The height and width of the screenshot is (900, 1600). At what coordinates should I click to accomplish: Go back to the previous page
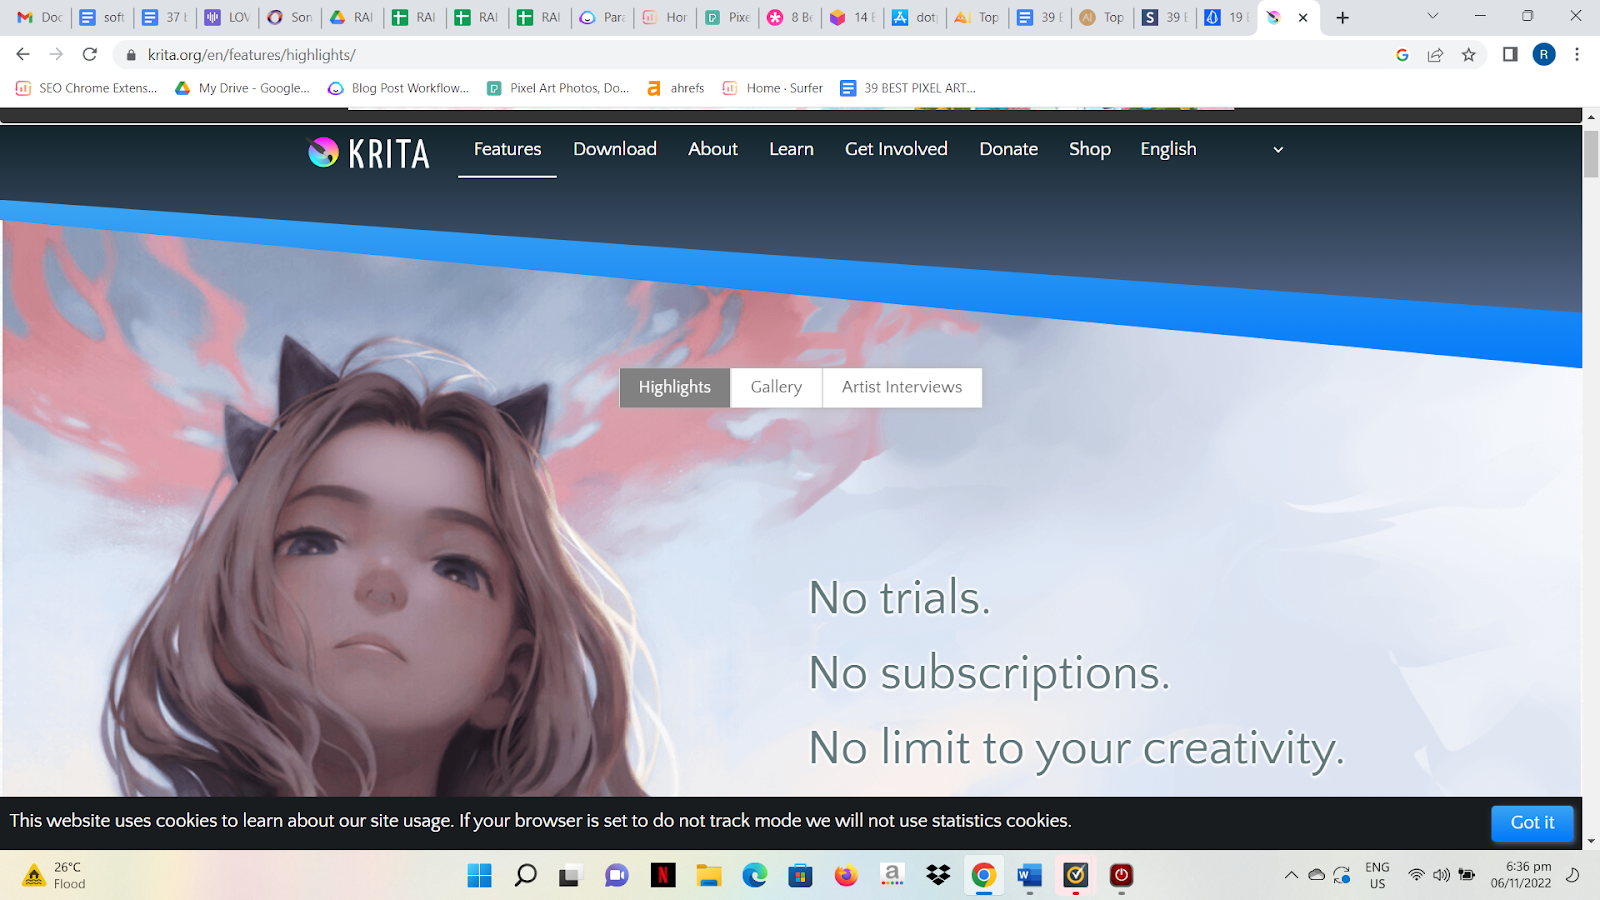[23, 55]
